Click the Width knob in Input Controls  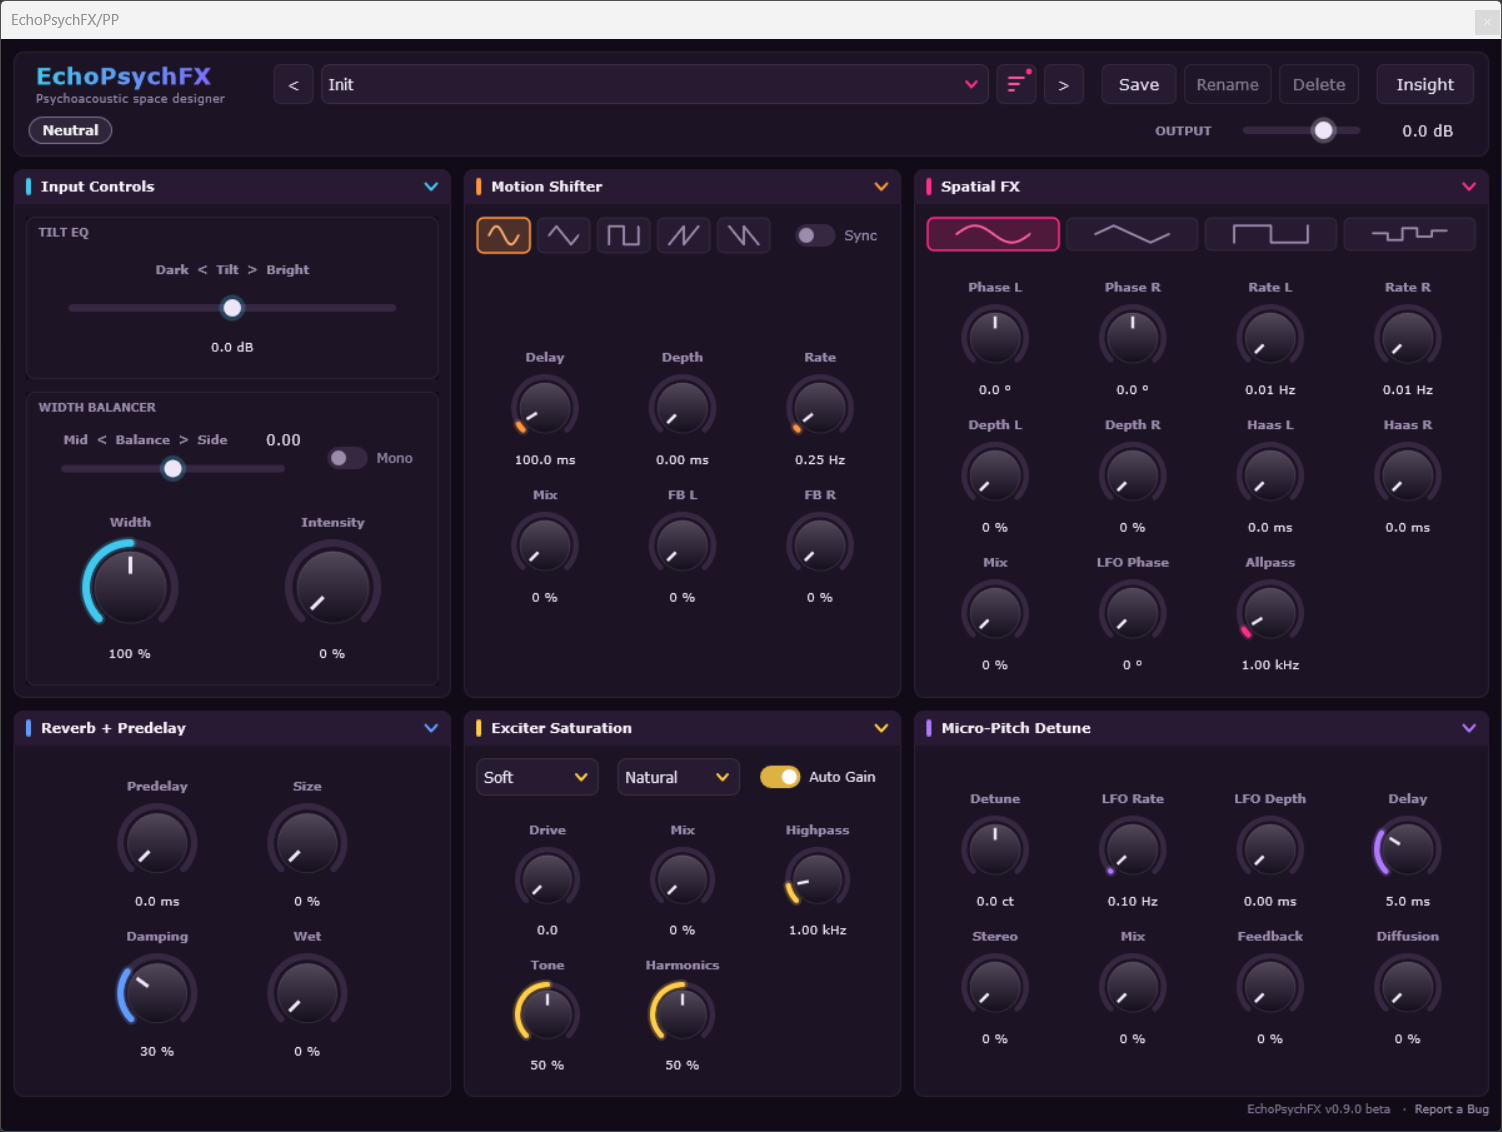pyautogui.click(x=130, y=587)
